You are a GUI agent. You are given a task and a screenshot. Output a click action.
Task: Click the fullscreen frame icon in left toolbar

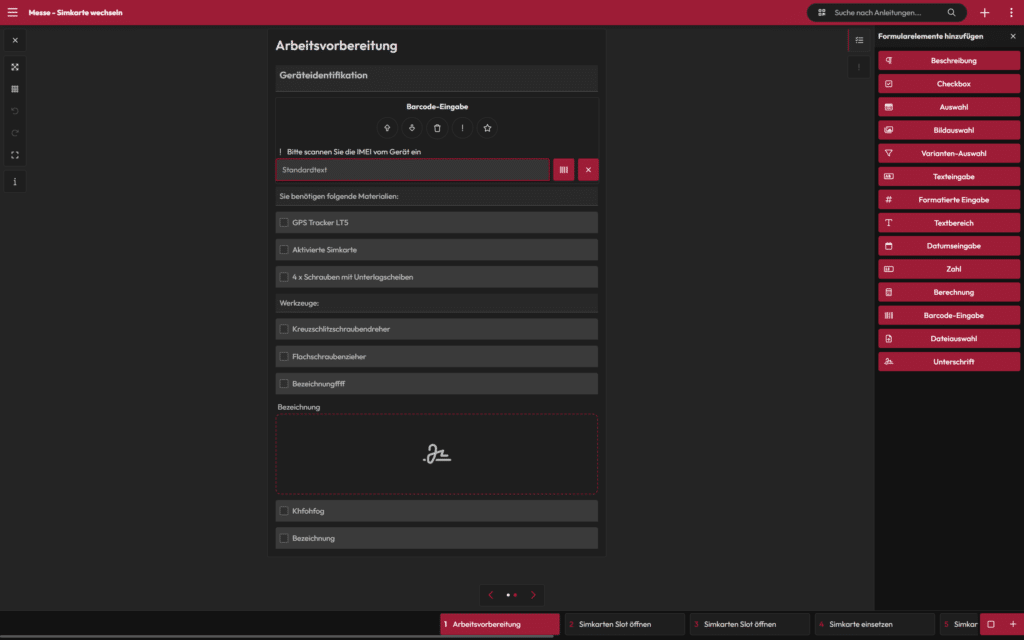pos(15,155)
